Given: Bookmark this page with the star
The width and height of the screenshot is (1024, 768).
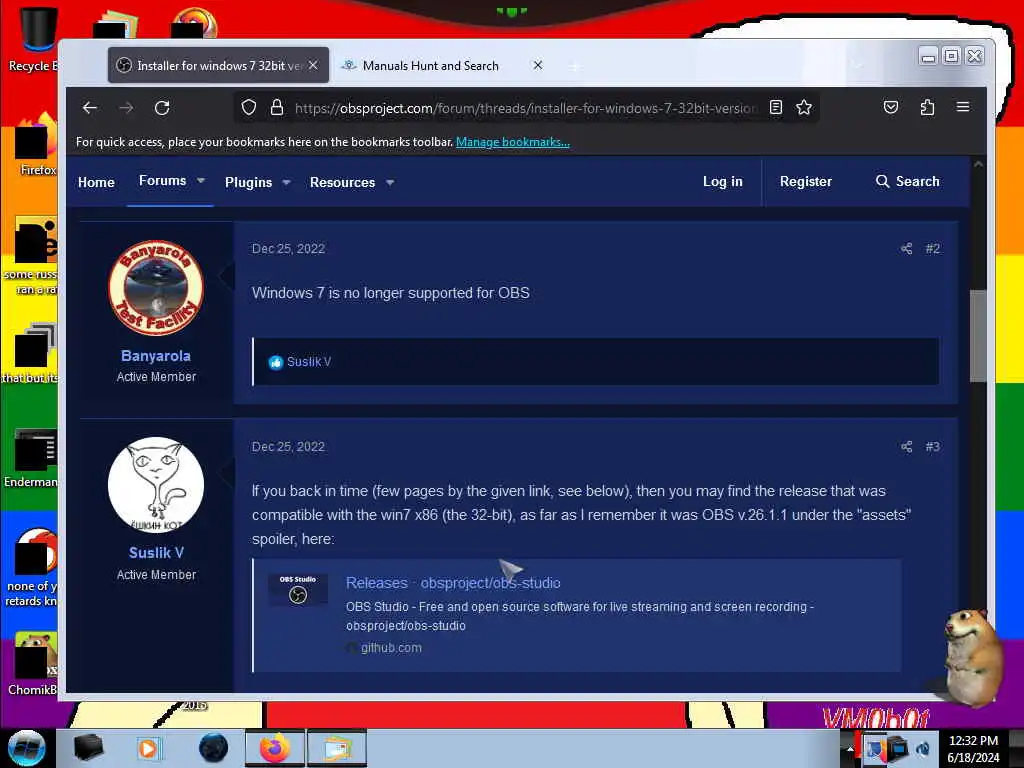Looking at the screenshot, I should click(804, 107).
